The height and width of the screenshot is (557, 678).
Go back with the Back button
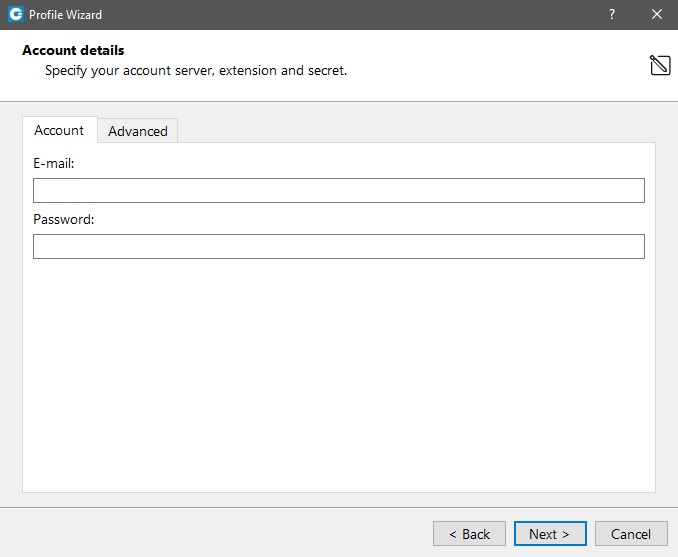[469, 534]
